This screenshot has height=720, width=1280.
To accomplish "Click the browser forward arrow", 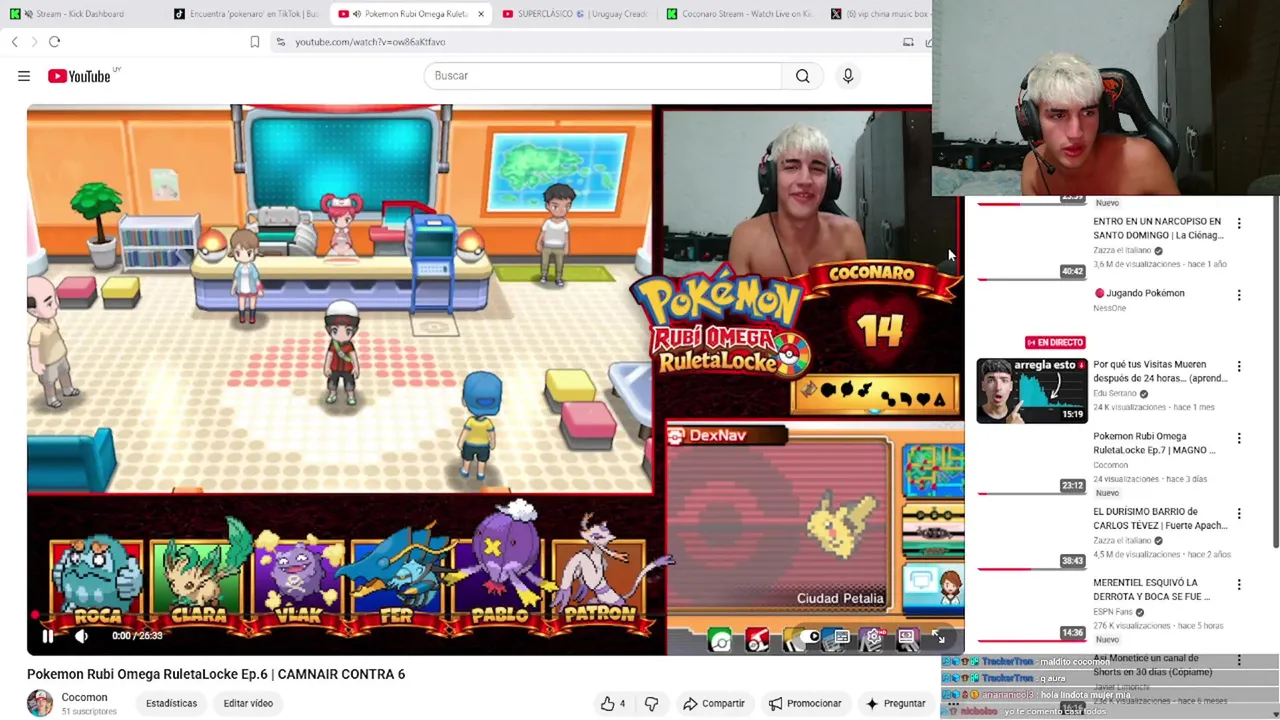I will pos(34,42).
